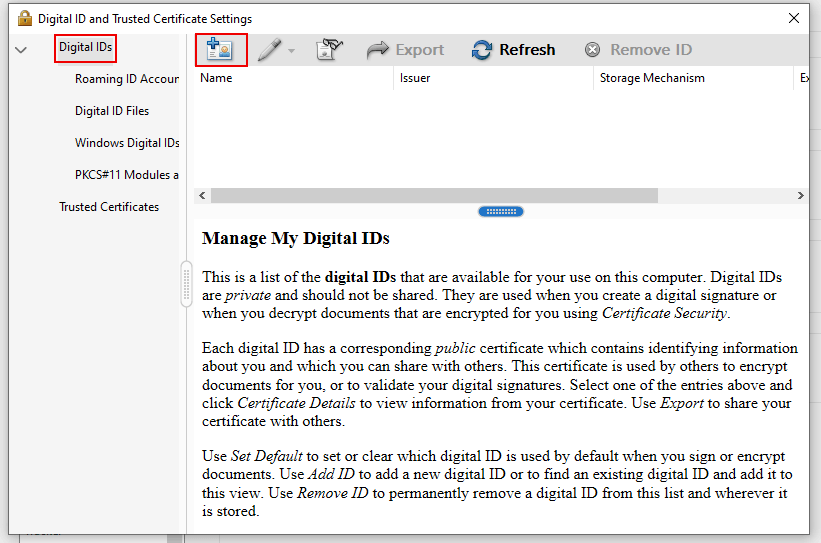The height and width of the screenshot is (543, 821).
Task: Sort by the Issuer column header
Action: (x=493, y=78)
